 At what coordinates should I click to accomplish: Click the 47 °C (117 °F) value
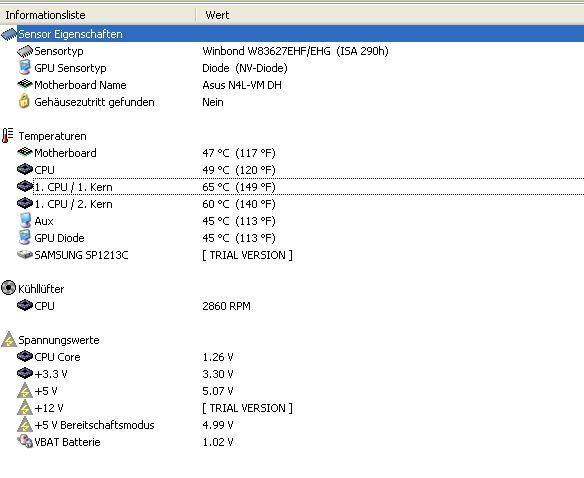point(239,153)
